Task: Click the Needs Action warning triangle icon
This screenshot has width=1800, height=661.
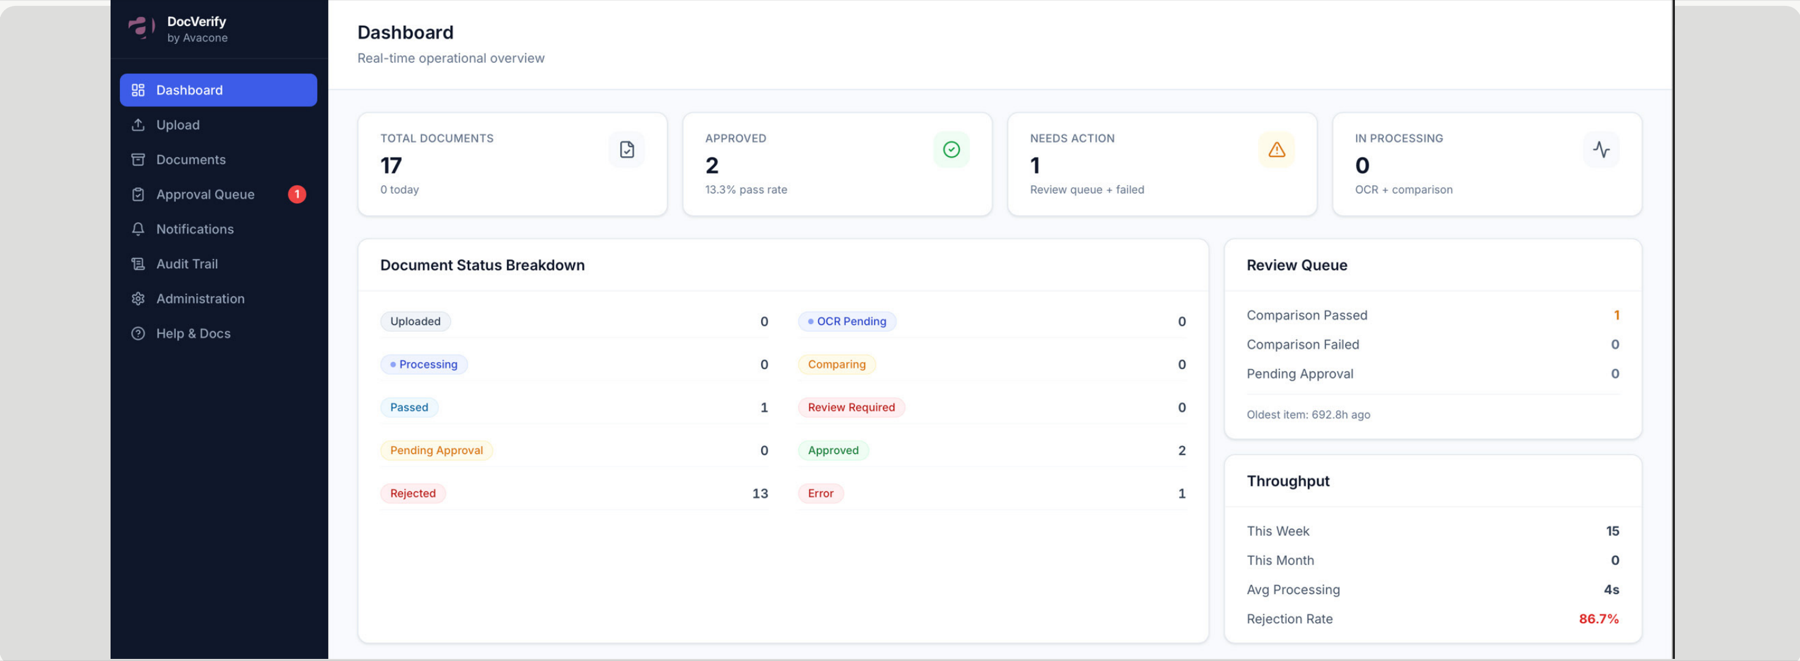Action: pyautogui.click(x=1276, y=150)
